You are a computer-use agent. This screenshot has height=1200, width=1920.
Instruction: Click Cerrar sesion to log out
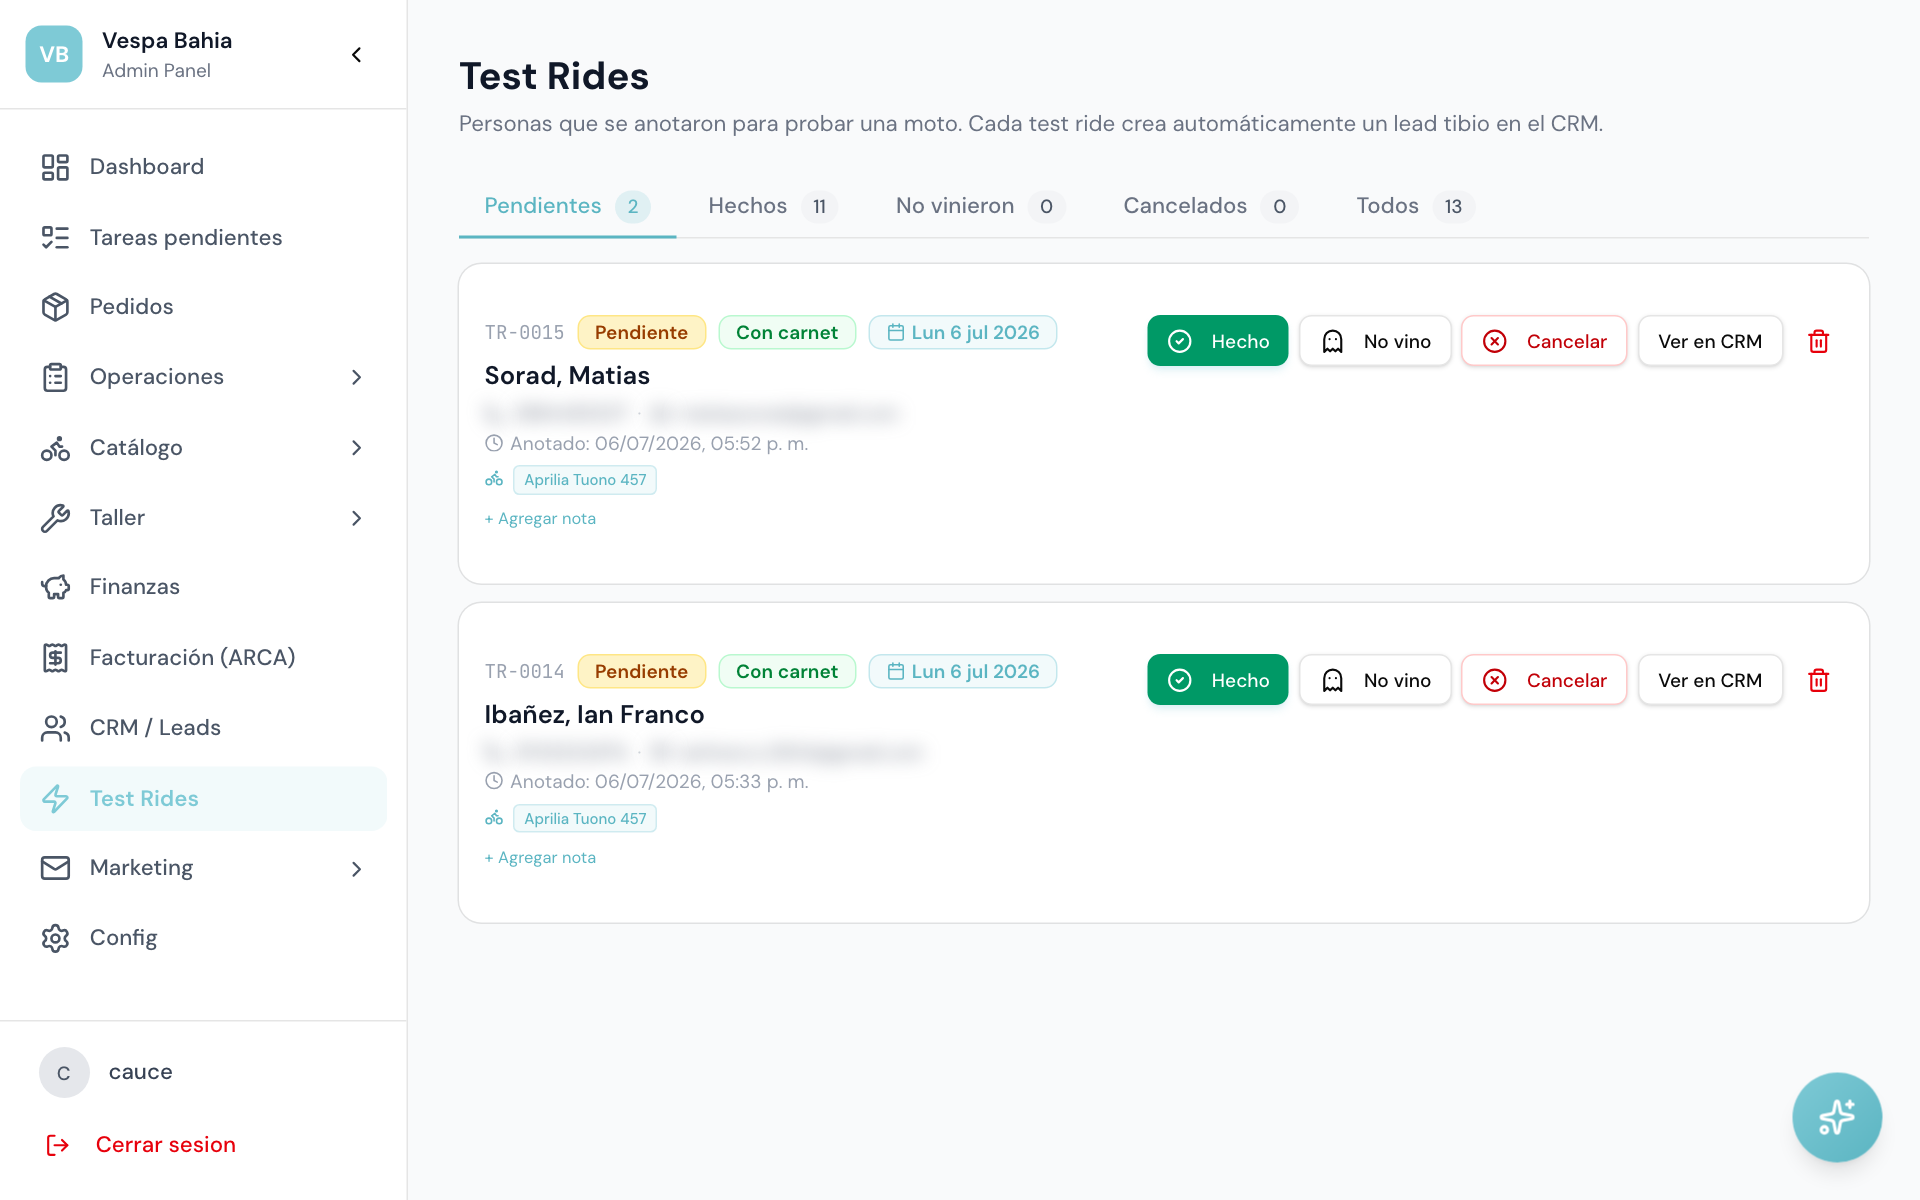tap(166, 1145)
